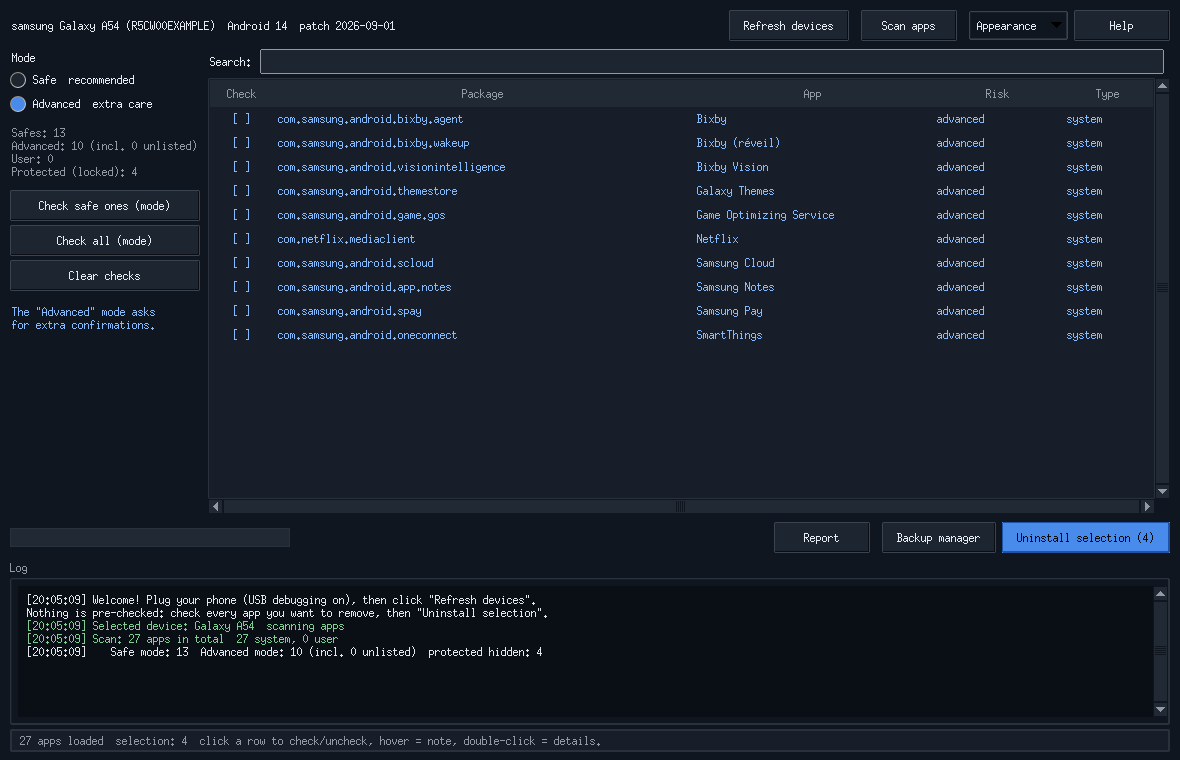
Task: Click the Refresh devices button
Action: click(x=789, y=26)
